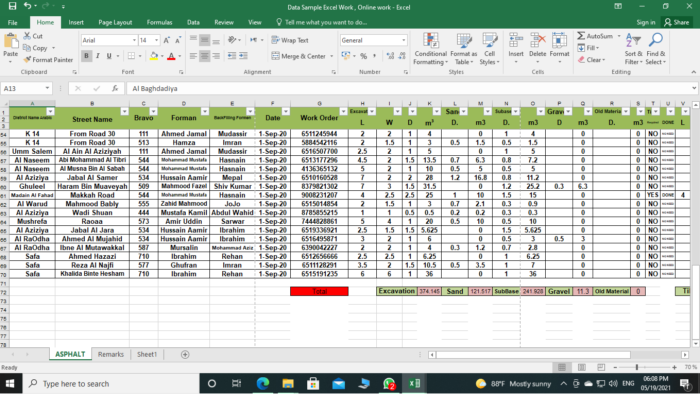Increase font size with the large A icon
Image resolution: width=700 pixels, height=394 pixels.
167,40
